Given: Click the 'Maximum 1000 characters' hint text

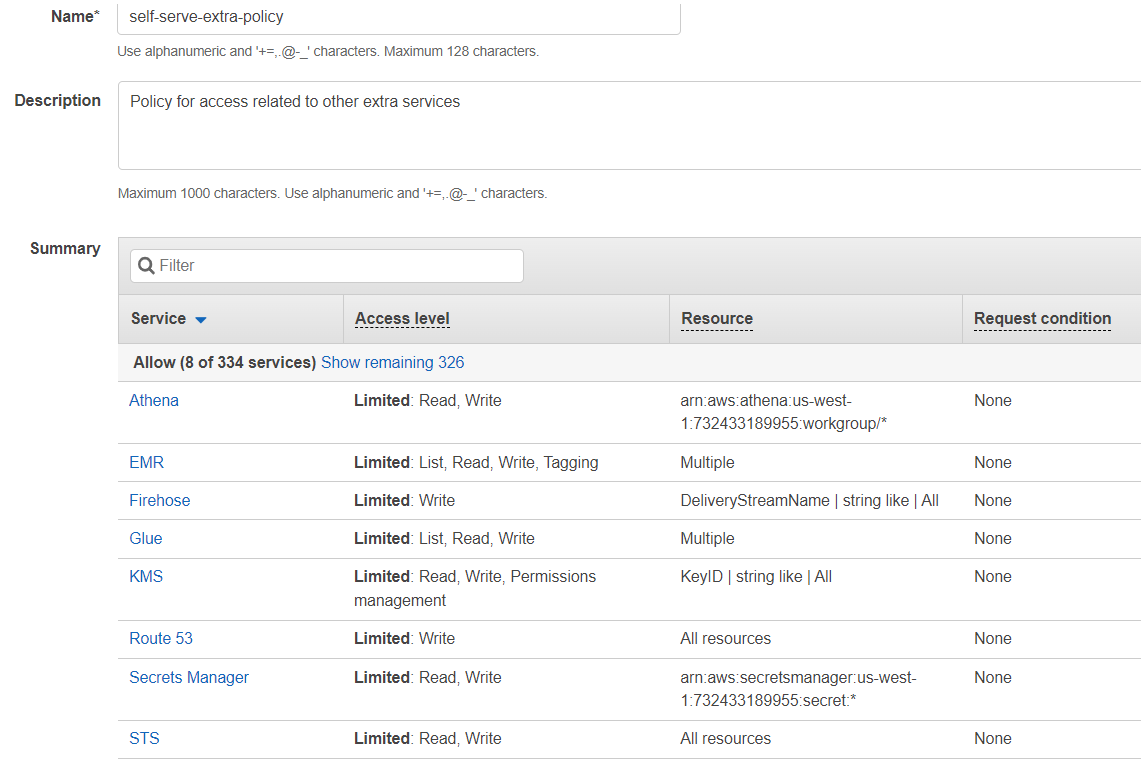Looking at the screenshot, I should tap(333, 194).
